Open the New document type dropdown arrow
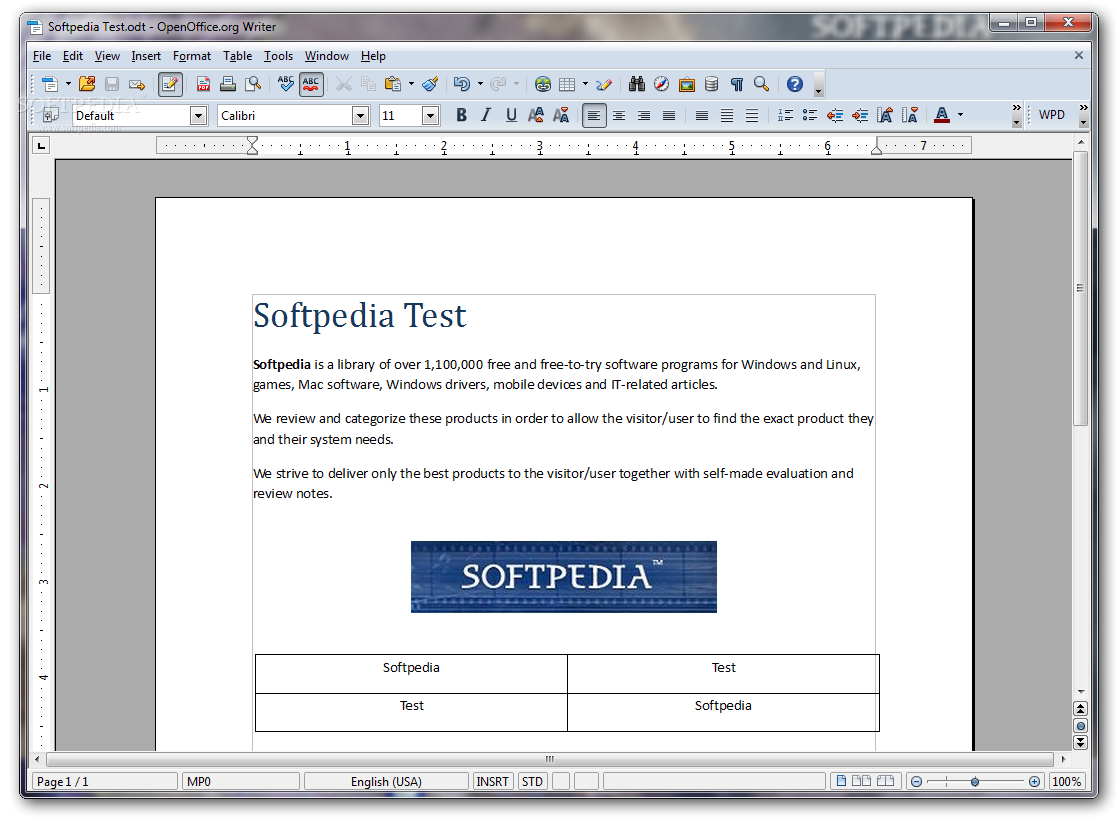This screenshot has height=819, width=1119. (x=69, y=84)
